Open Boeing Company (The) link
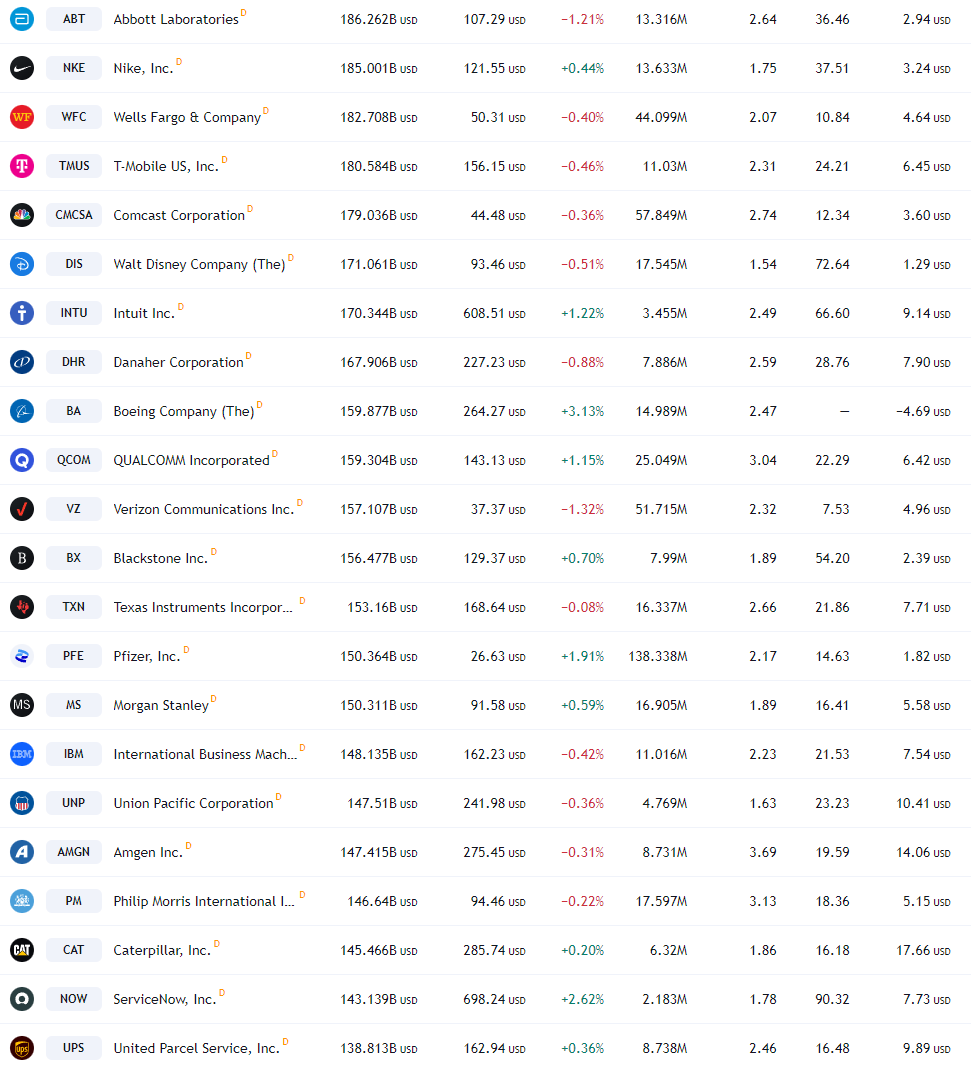Screen dimensions: 971x1069 [183, 412]
